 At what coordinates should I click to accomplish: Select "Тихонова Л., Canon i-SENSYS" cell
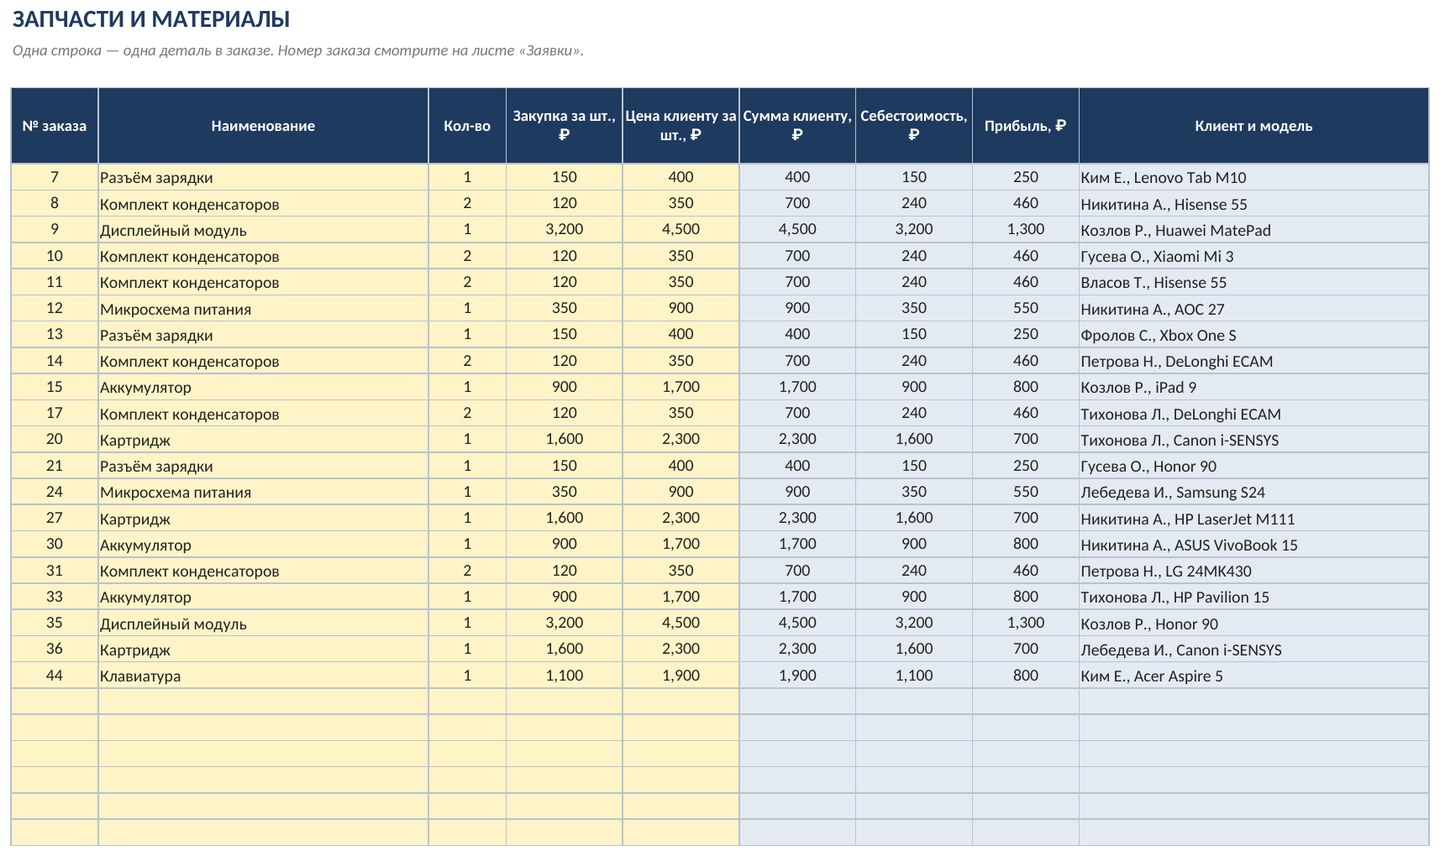click(x=1254, y=440)
